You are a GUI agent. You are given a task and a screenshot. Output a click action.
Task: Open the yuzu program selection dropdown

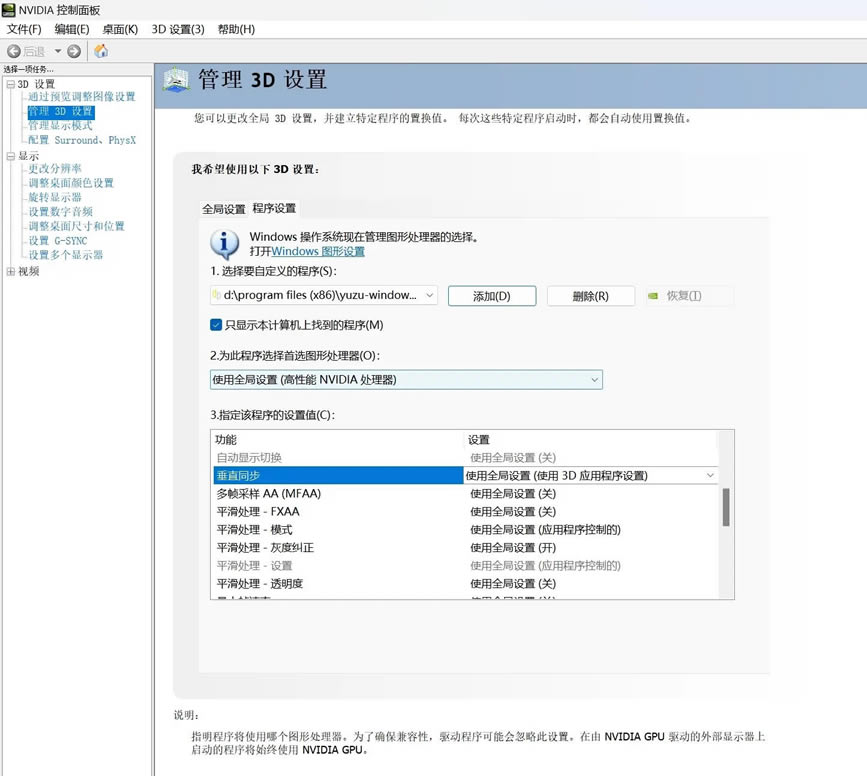coord(429,296)
